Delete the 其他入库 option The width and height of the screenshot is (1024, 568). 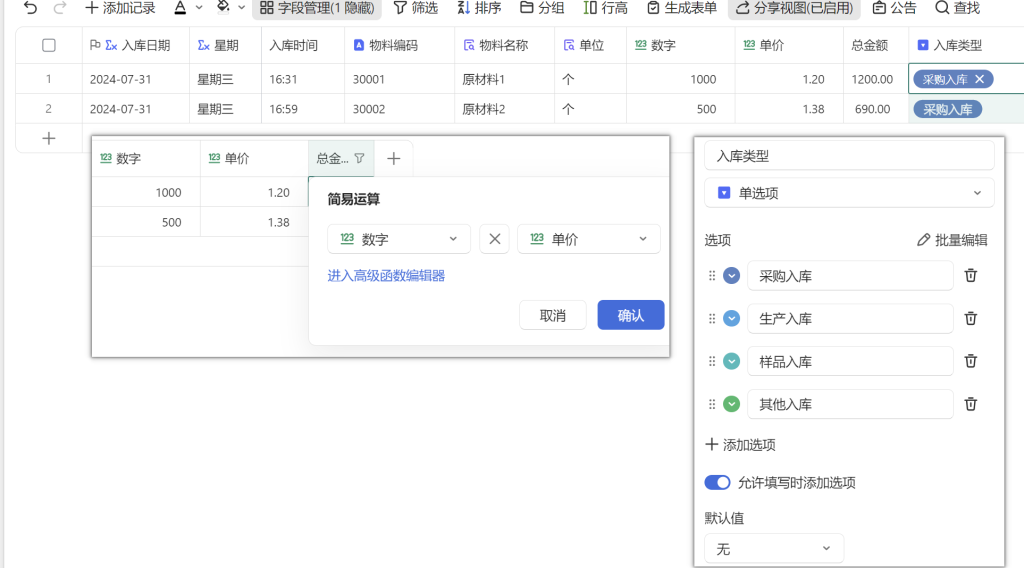click(x=971, y=404)
